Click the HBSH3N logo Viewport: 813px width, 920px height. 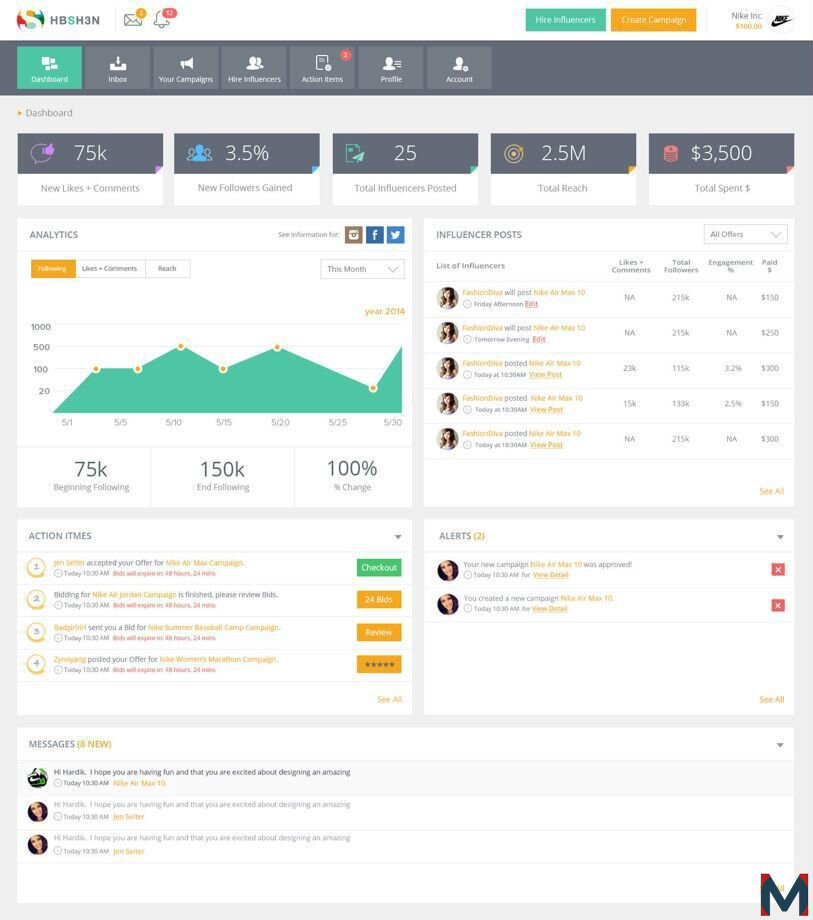[57, 20]
